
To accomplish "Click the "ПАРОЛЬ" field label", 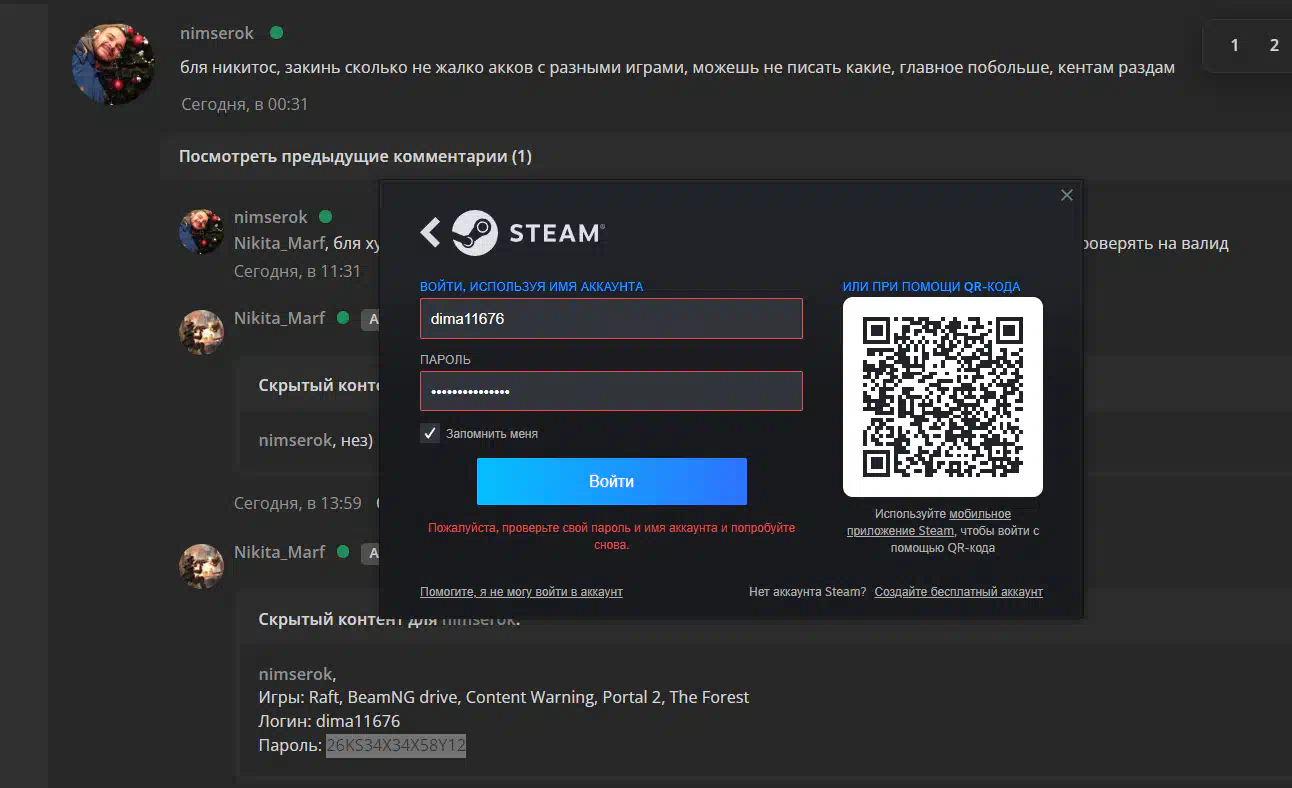I will click(445, 360).
